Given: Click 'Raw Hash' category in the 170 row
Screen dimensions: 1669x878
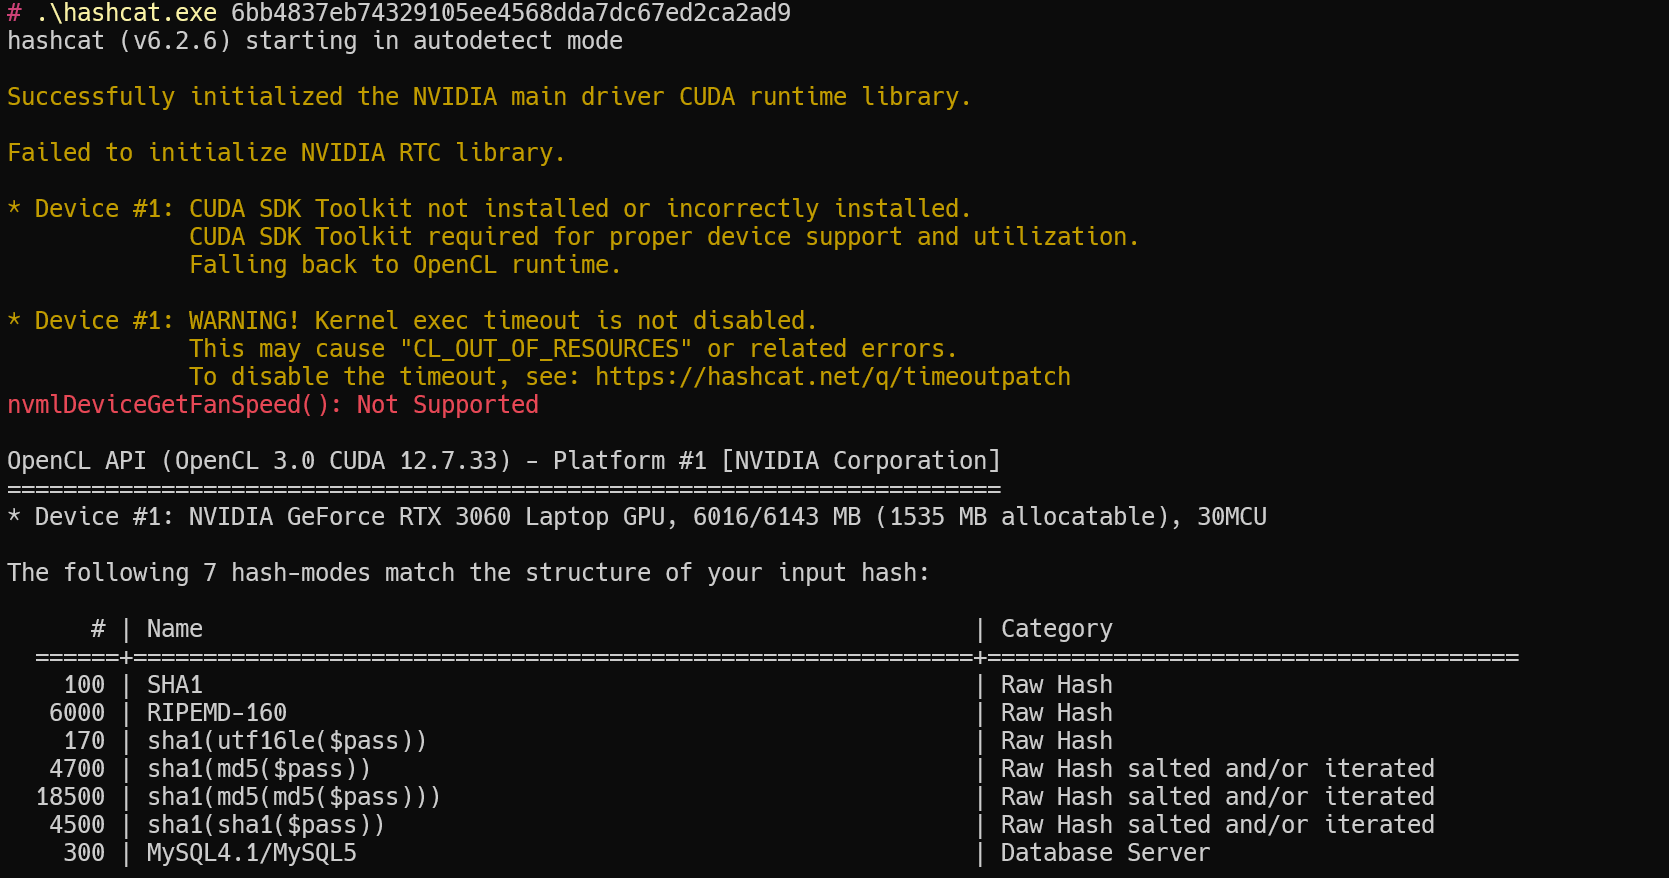Looking at the screenshot, I should [1057, 741].
